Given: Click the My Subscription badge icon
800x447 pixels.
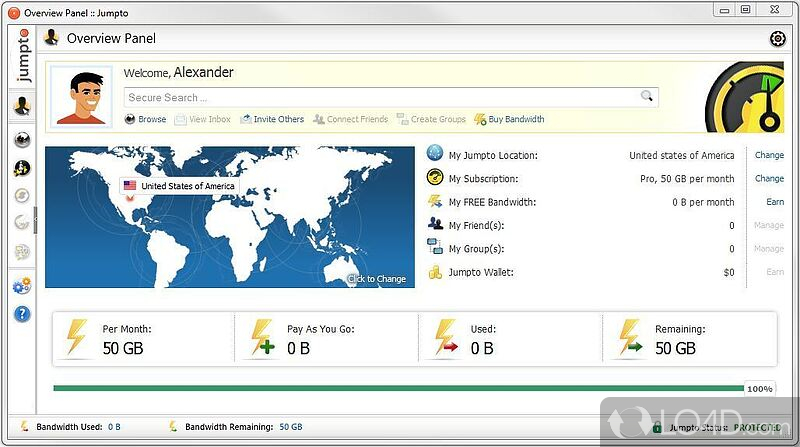Looking at the screenshot, I should (x=435, y=179).
